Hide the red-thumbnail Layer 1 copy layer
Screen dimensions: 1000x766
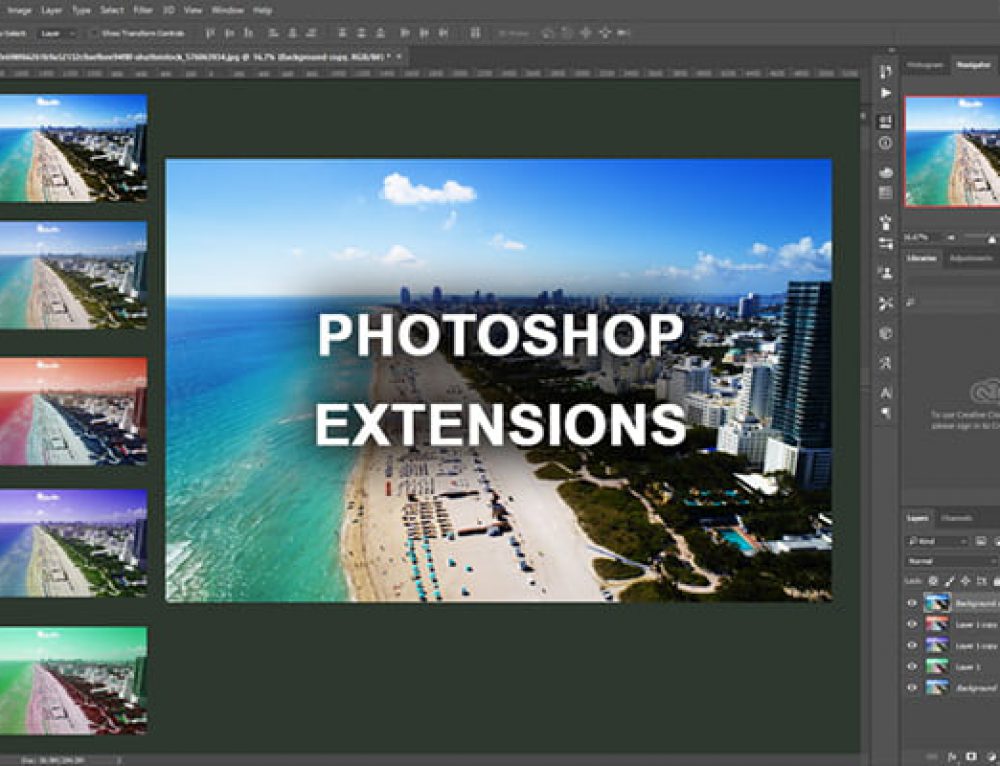(x=912, y=624)
